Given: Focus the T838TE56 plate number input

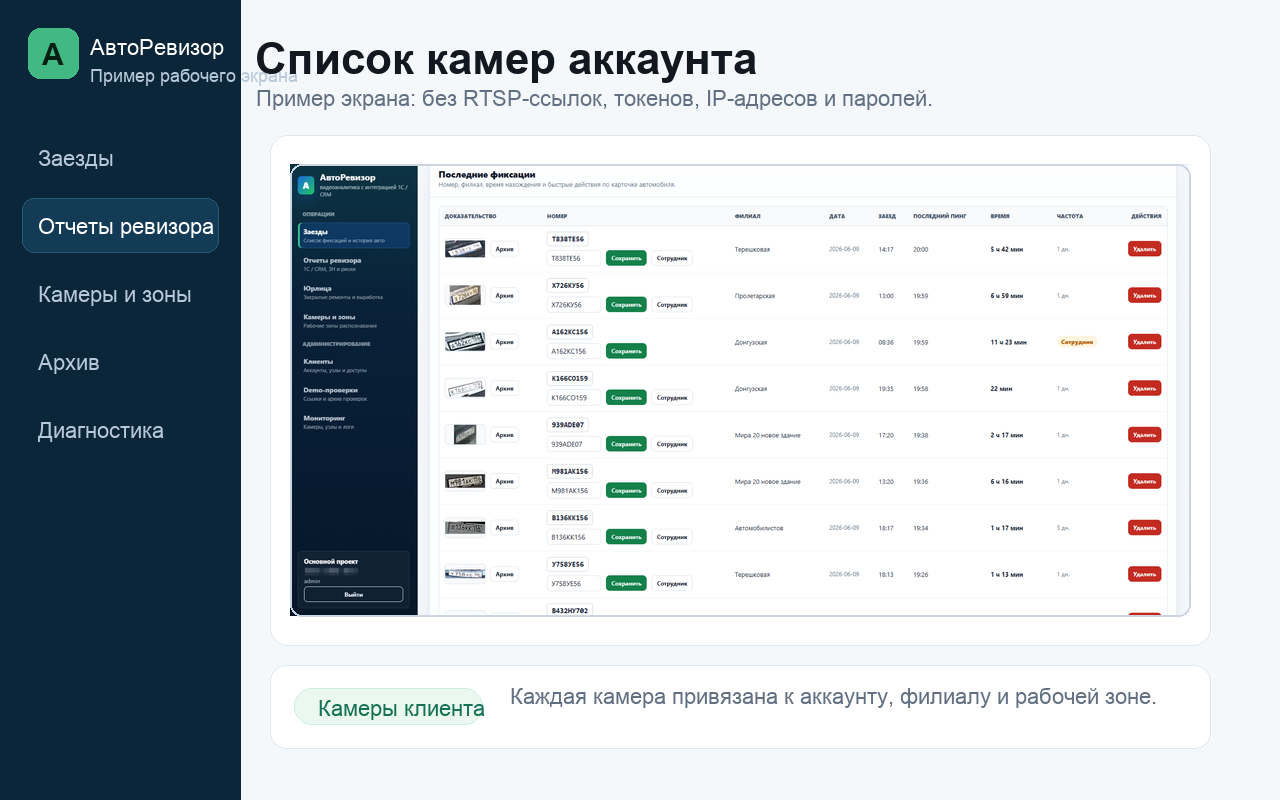Looking at the screenshot, I should pyautogui.click(x=574, y=258).
